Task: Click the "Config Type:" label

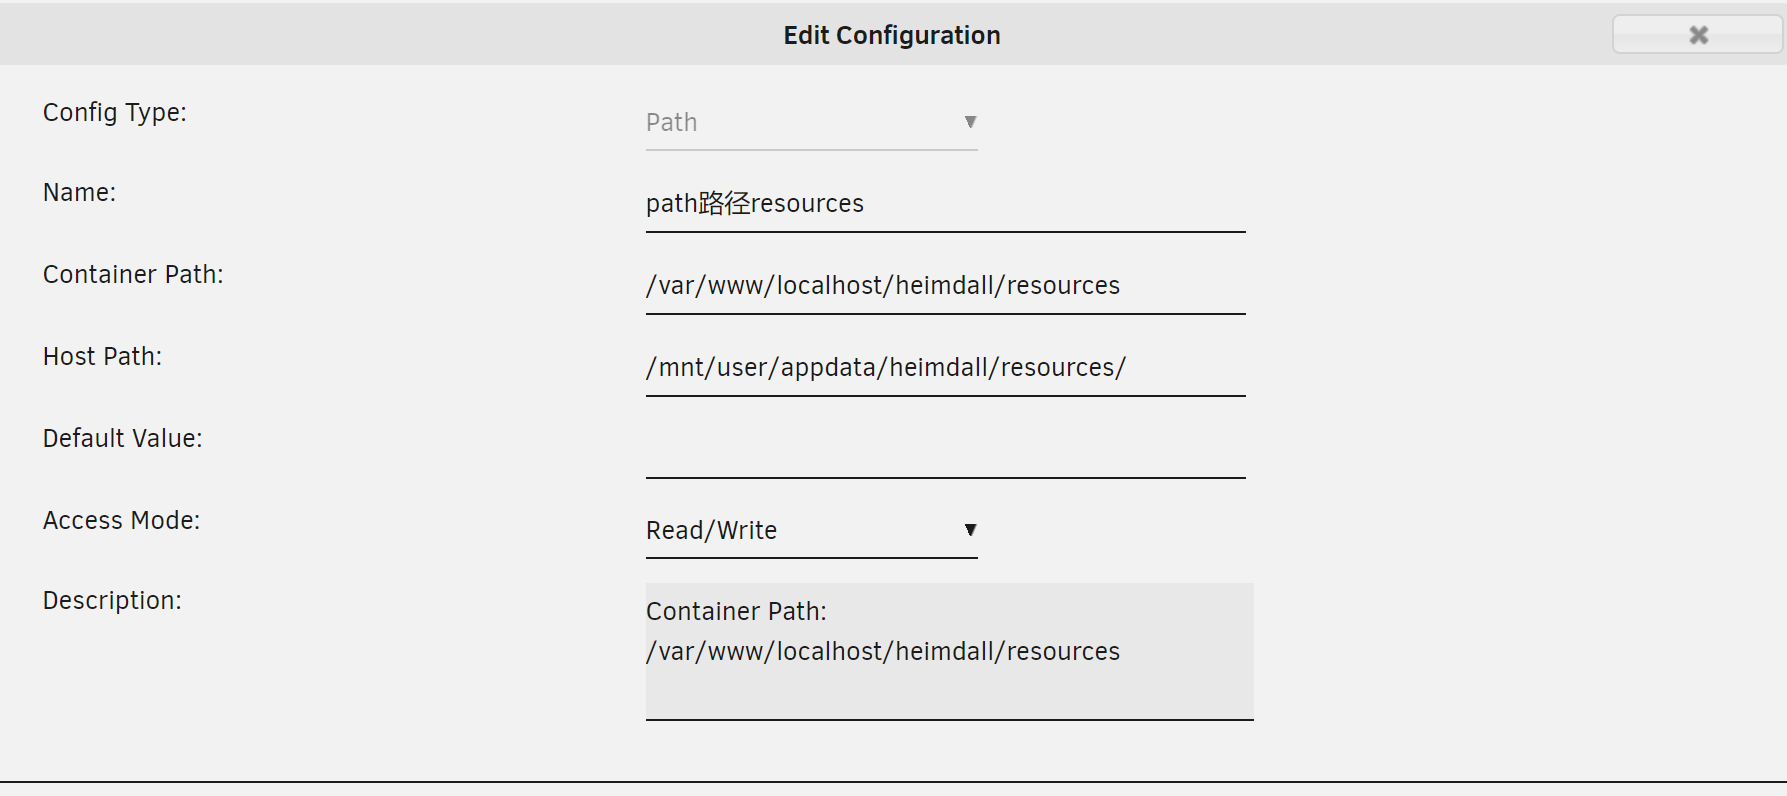Action: point(115,113)
